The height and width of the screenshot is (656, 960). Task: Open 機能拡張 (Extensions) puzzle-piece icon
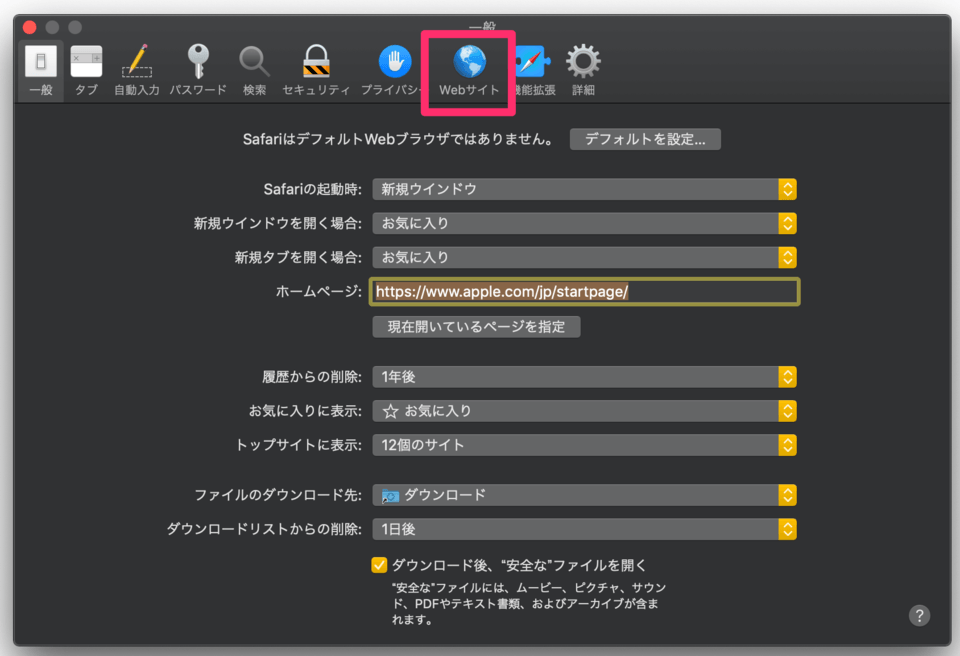tap(531, 63)
